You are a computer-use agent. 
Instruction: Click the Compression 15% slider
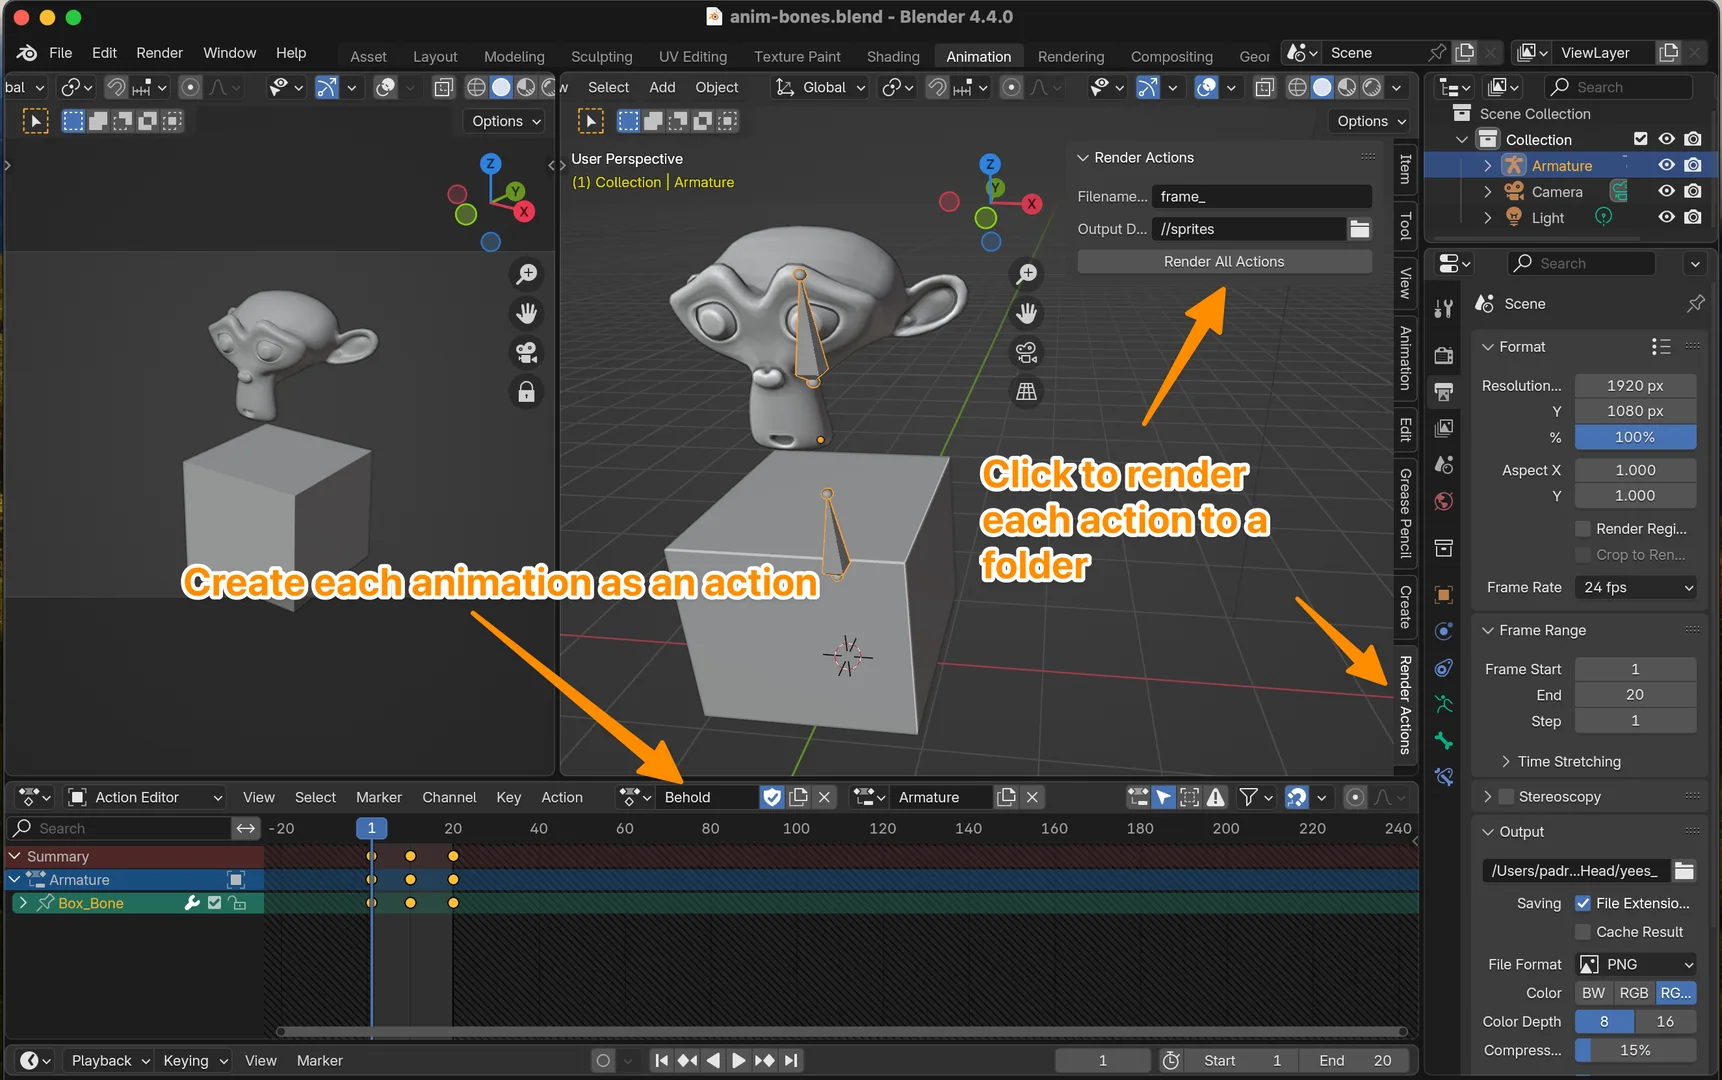pyautogui.click(x=1636, y=1051)
